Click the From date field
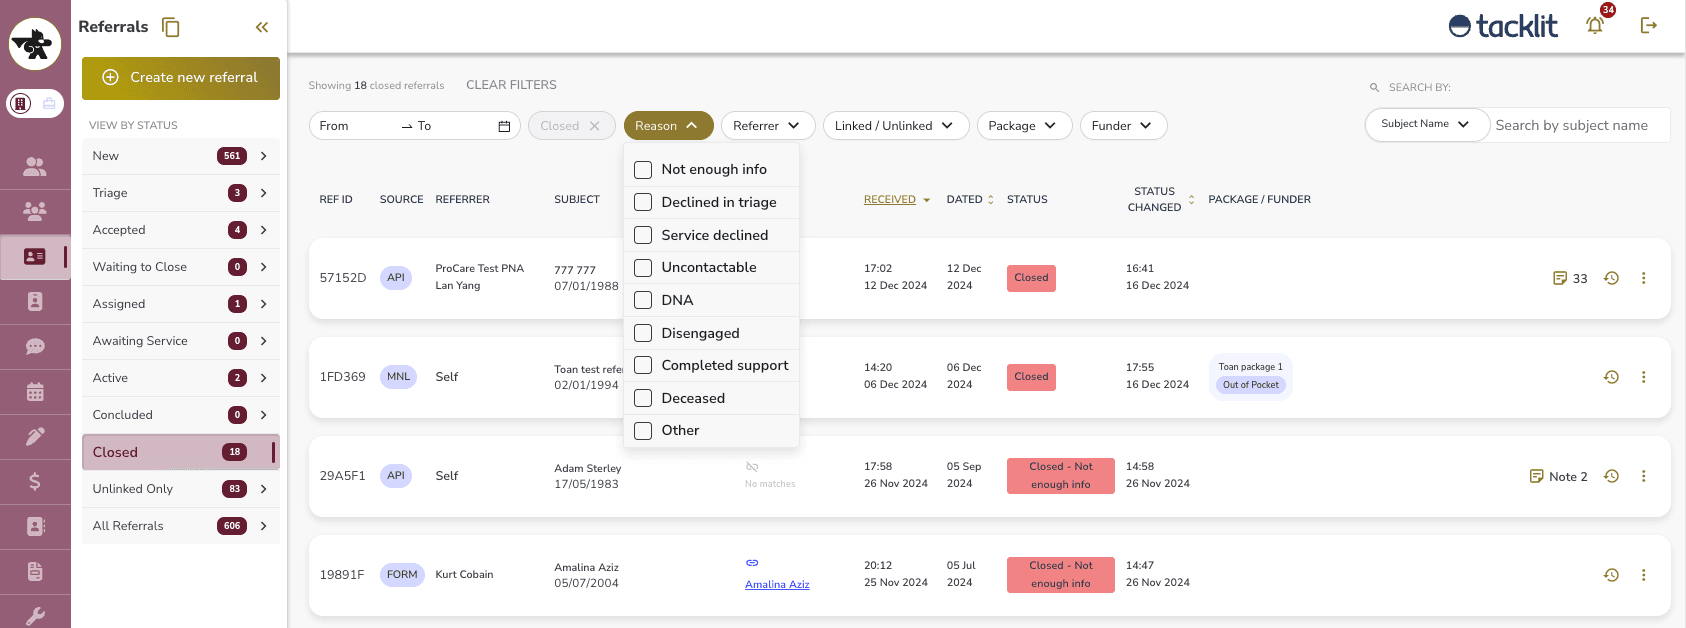The image size is (1686, 628). pyautogui.click(x=355, y=126)
